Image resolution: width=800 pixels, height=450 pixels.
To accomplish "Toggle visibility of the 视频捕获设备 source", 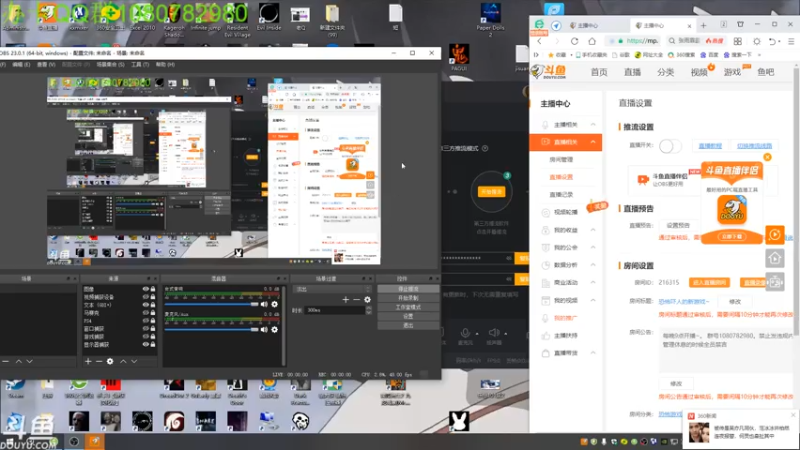I will (x=145, y=297).
